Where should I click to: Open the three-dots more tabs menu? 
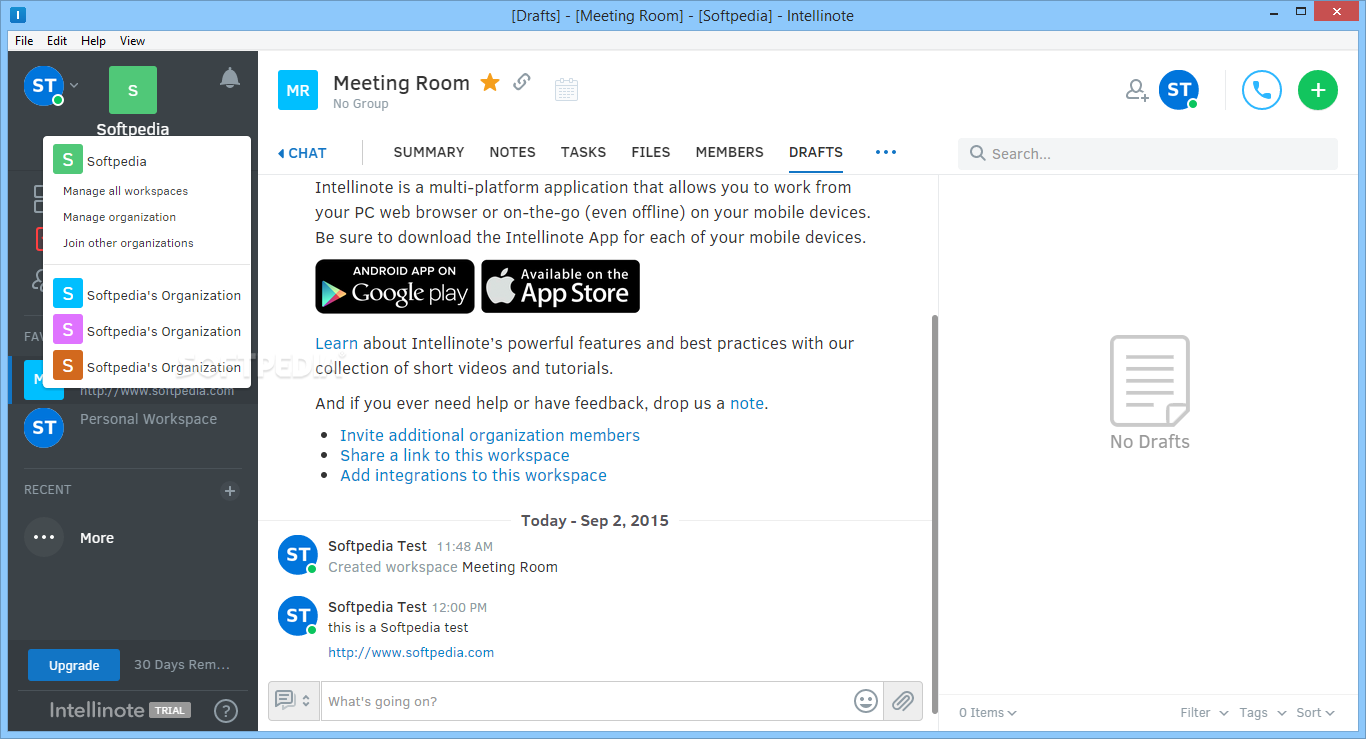(886, 152)
